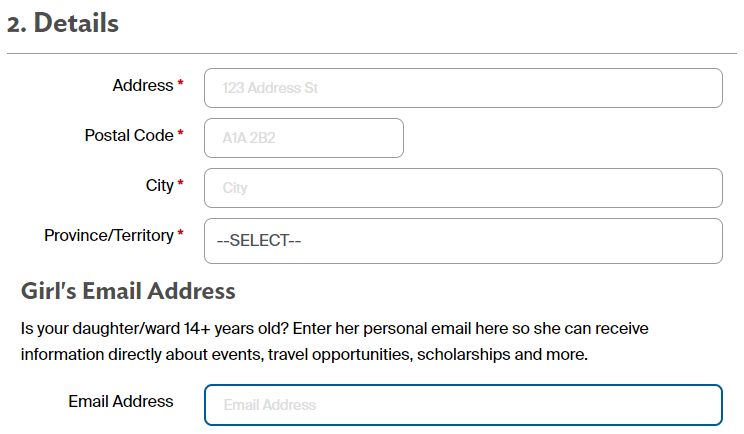Click the Province/Territory label
The height and width of the screenshot is (434, 744).
[109, 236]
